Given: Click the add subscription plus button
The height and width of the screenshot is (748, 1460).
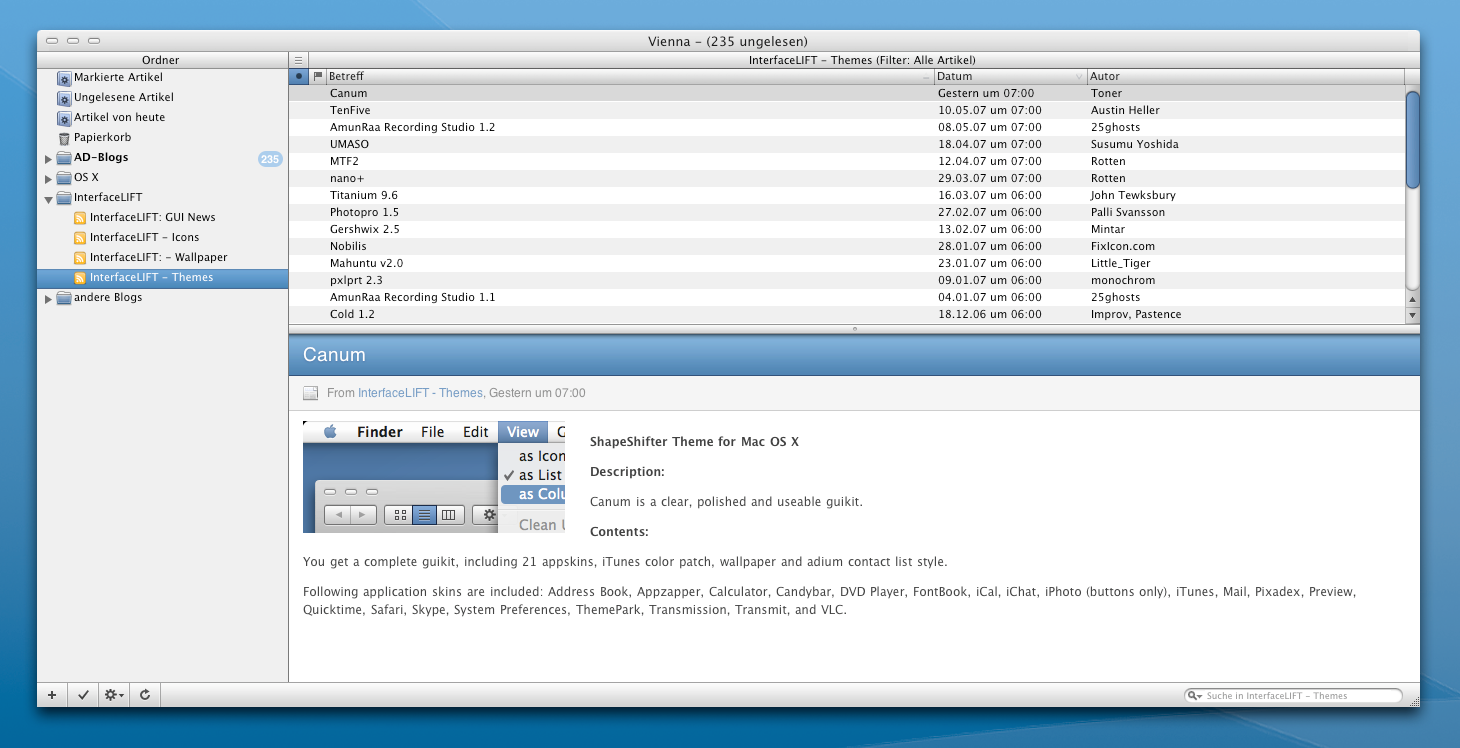Looking at the screenshot, I should [52, 695].
